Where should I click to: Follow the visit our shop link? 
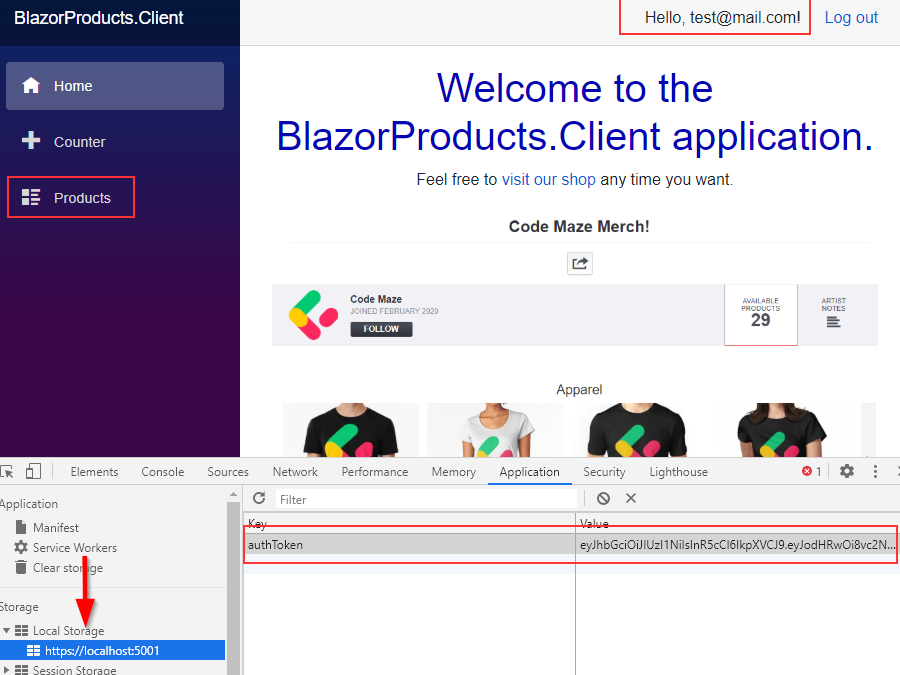click(548, 180)
